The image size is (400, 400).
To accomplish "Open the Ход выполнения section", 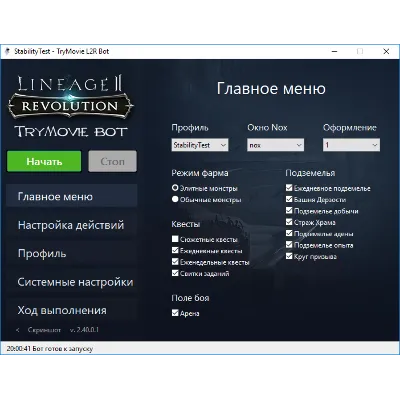I will coord(72,310).
